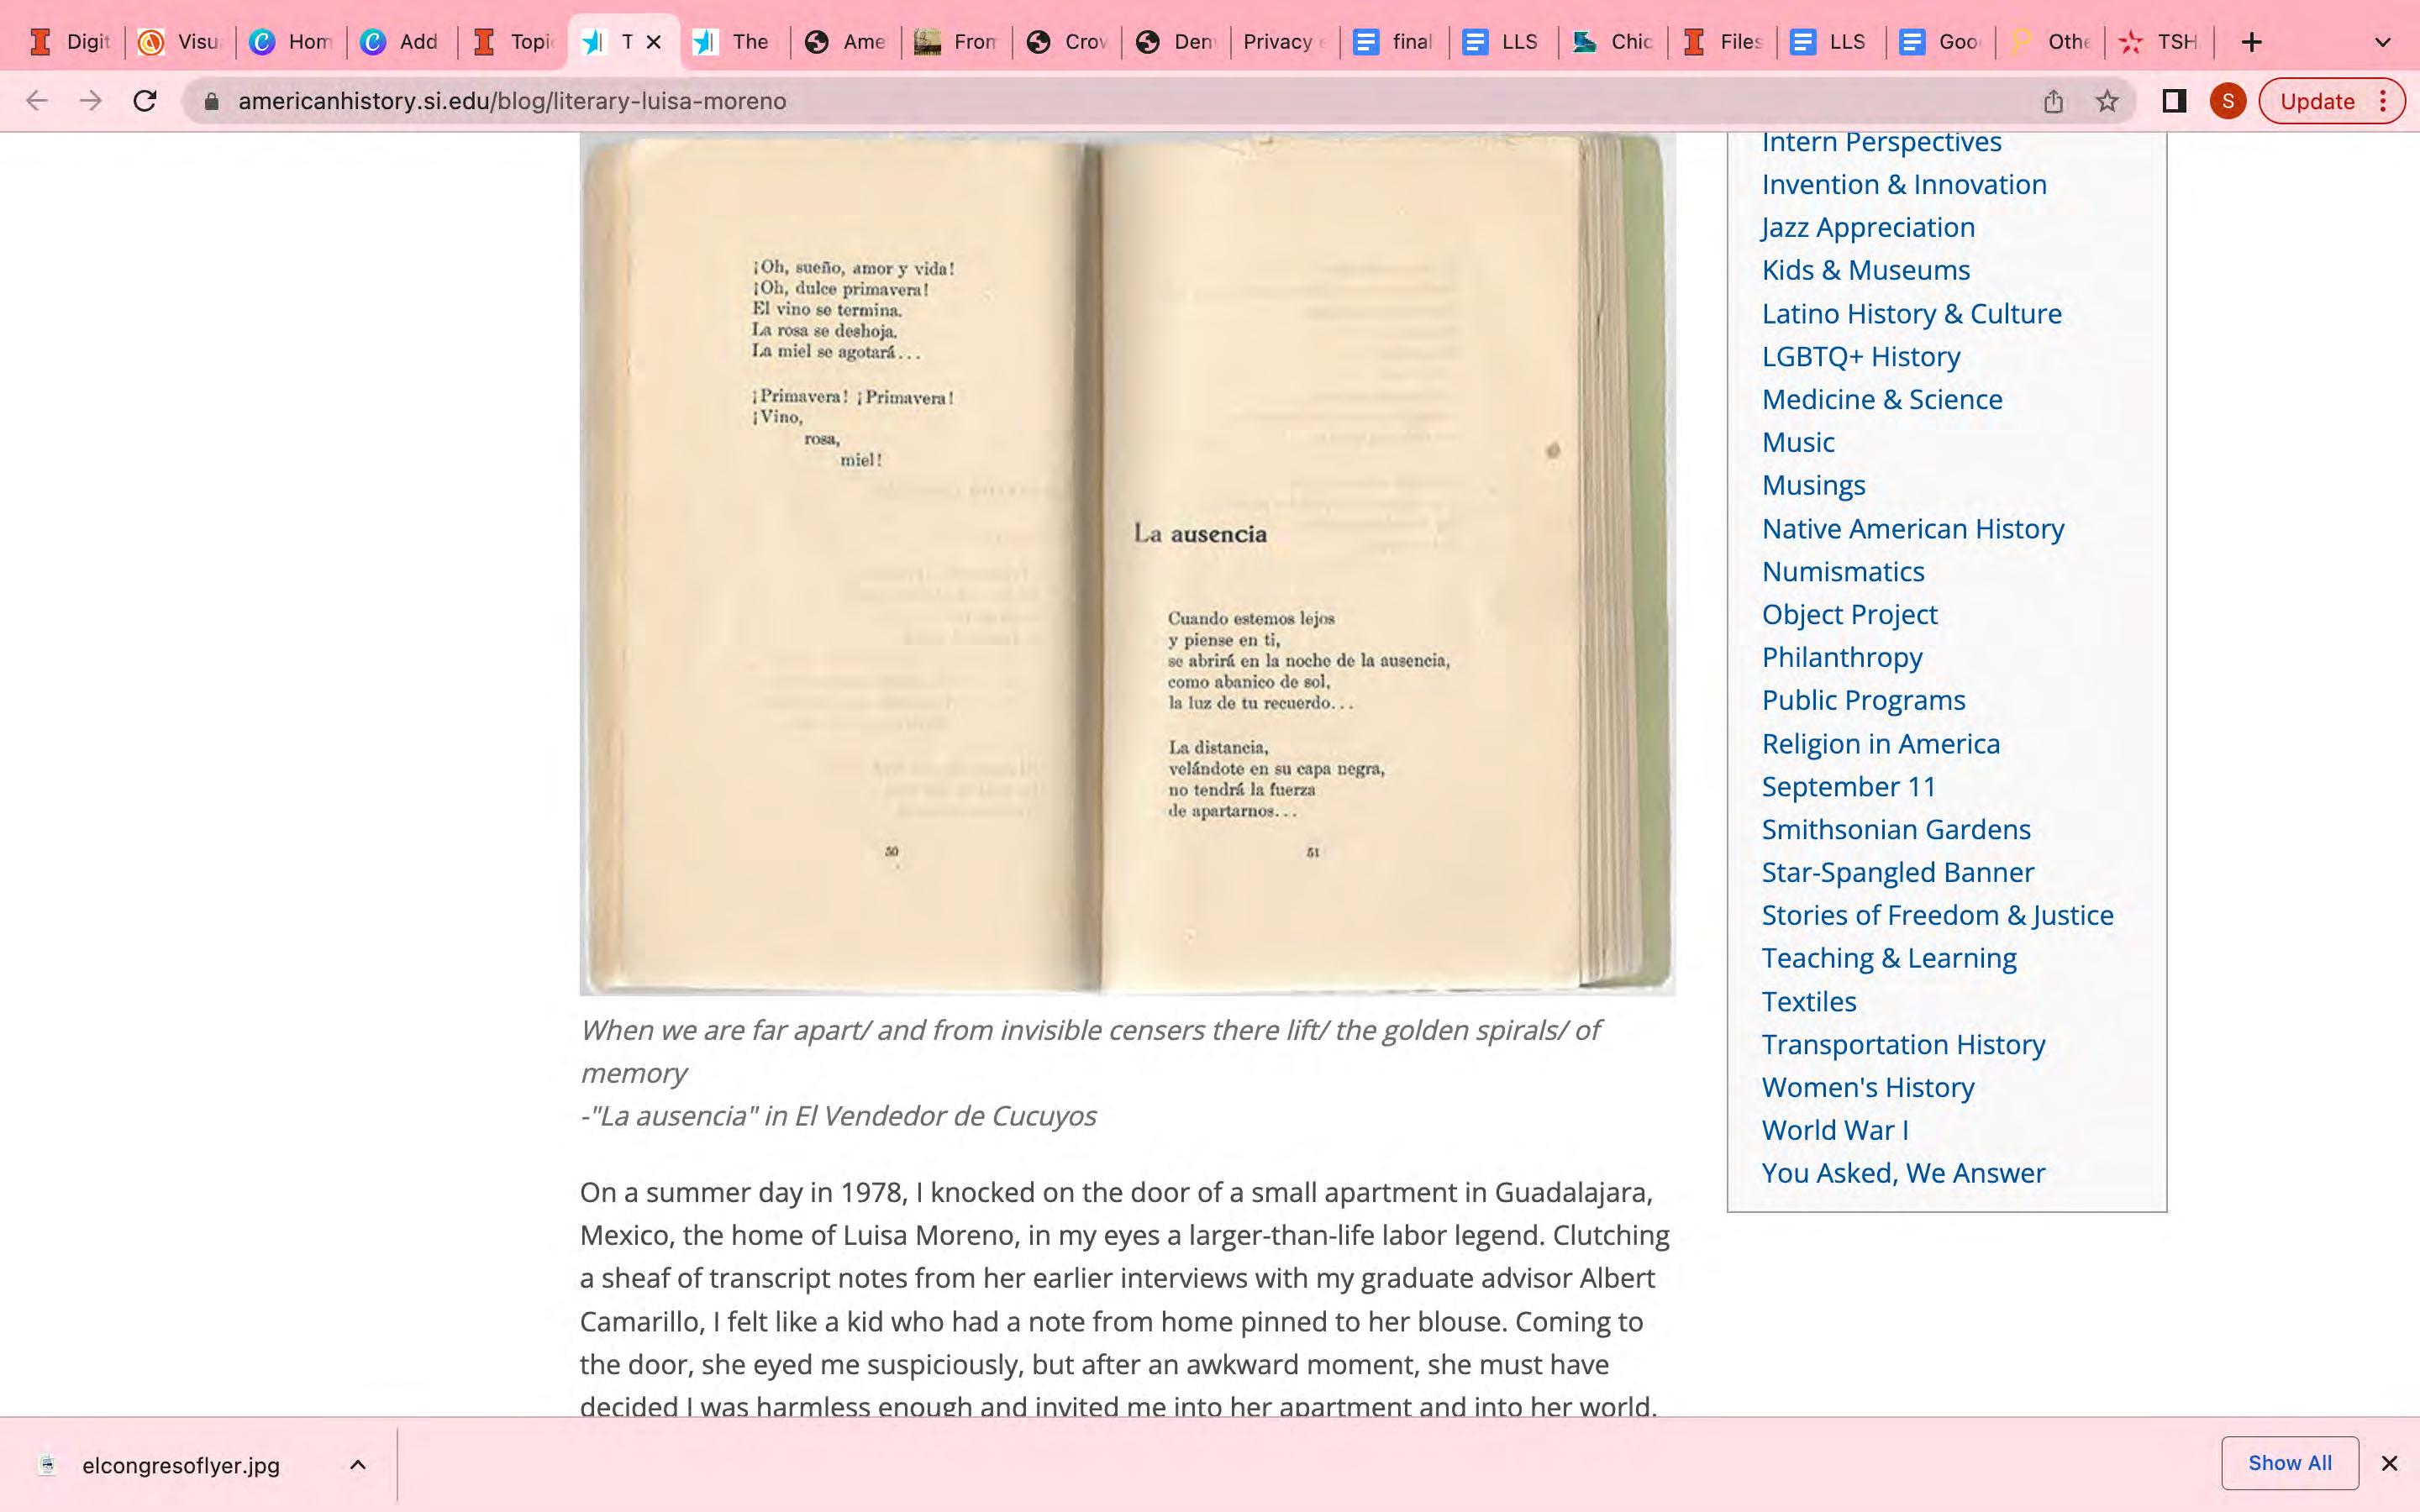Close the downloads bar
The height and width of the screenshot is (1512, 2420).
2389,1464
